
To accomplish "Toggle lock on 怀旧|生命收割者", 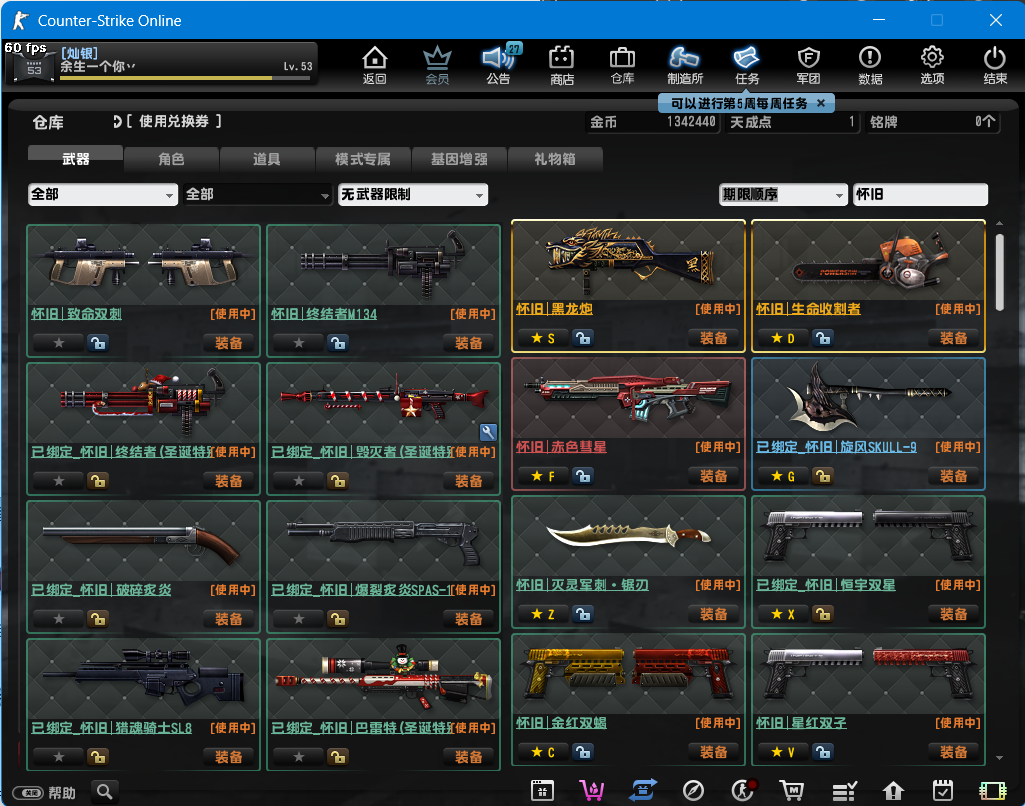I will (x=822, y=338).
